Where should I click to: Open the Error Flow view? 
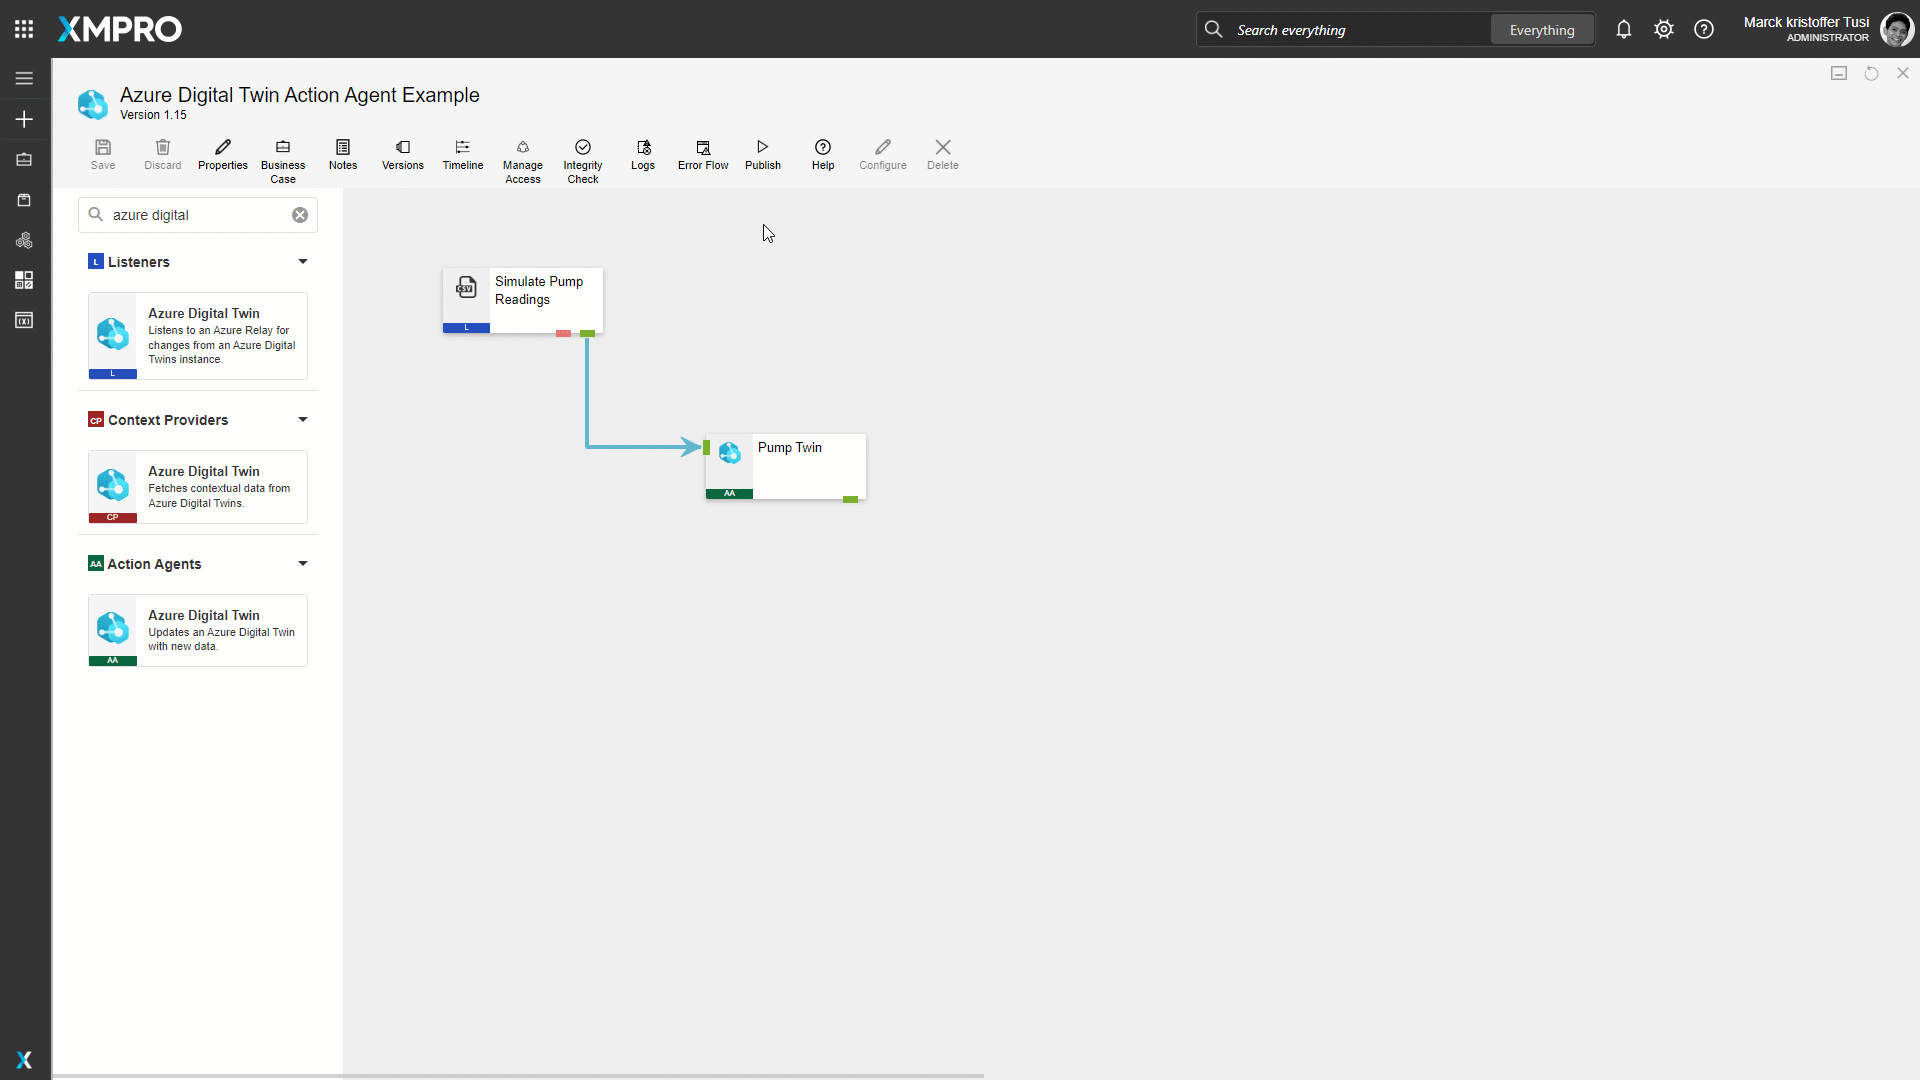coord(702,154)
